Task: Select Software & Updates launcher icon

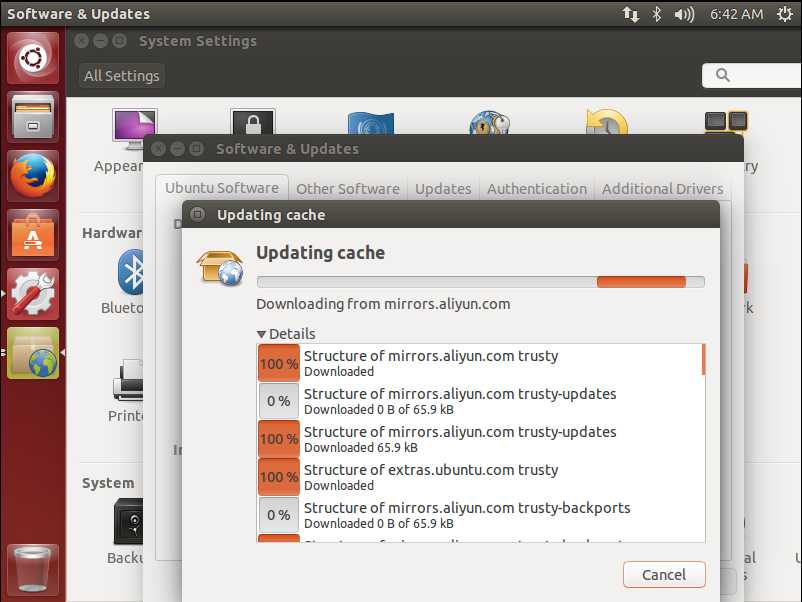Action: (x=33, y=353)
